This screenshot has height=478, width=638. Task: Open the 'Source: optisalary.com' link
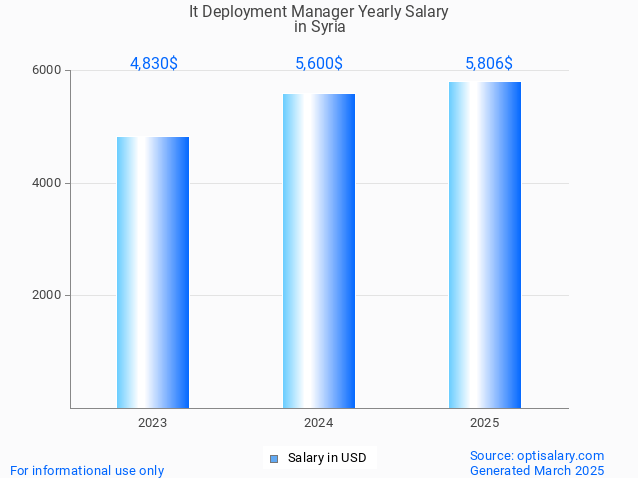click(537, 455)
